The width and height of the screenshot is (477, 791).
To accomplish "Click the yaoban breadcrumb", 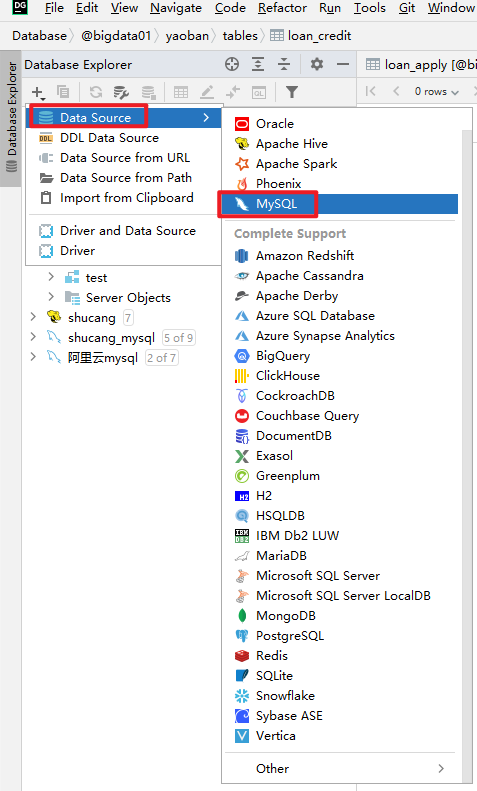I will 187,36.
